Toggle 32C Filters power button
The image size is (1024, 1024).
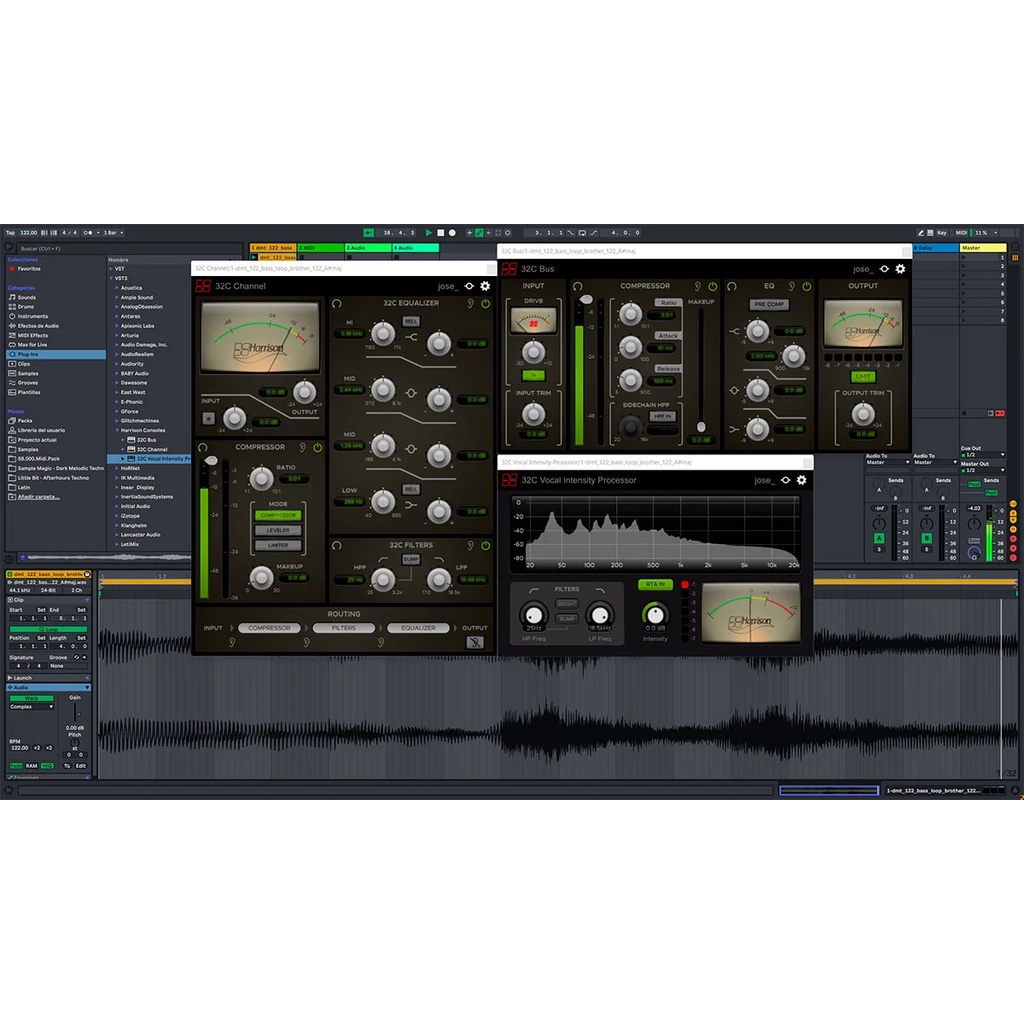pyautogui.click(x=486, y=545)
